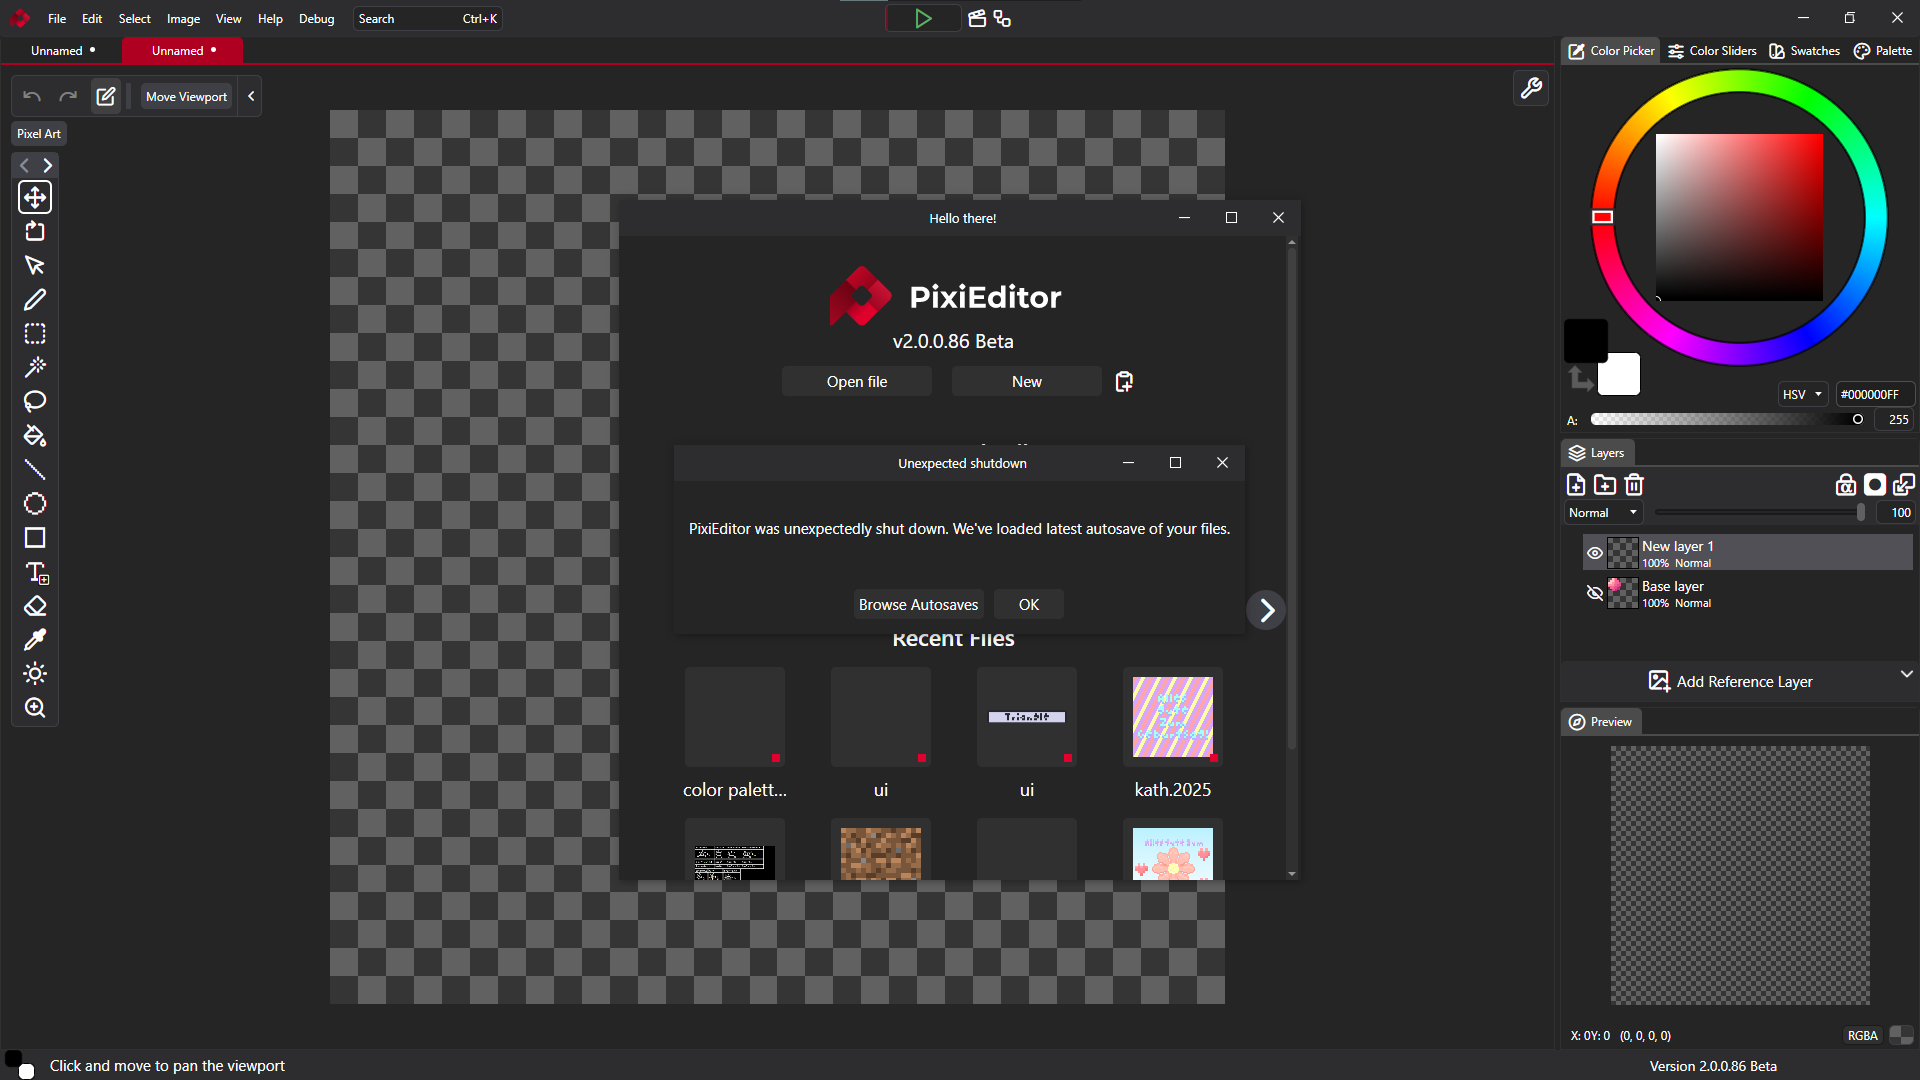1920x1080 pixels.
Task: Delete the selected layer trash icon
Action: (1634, 485)
